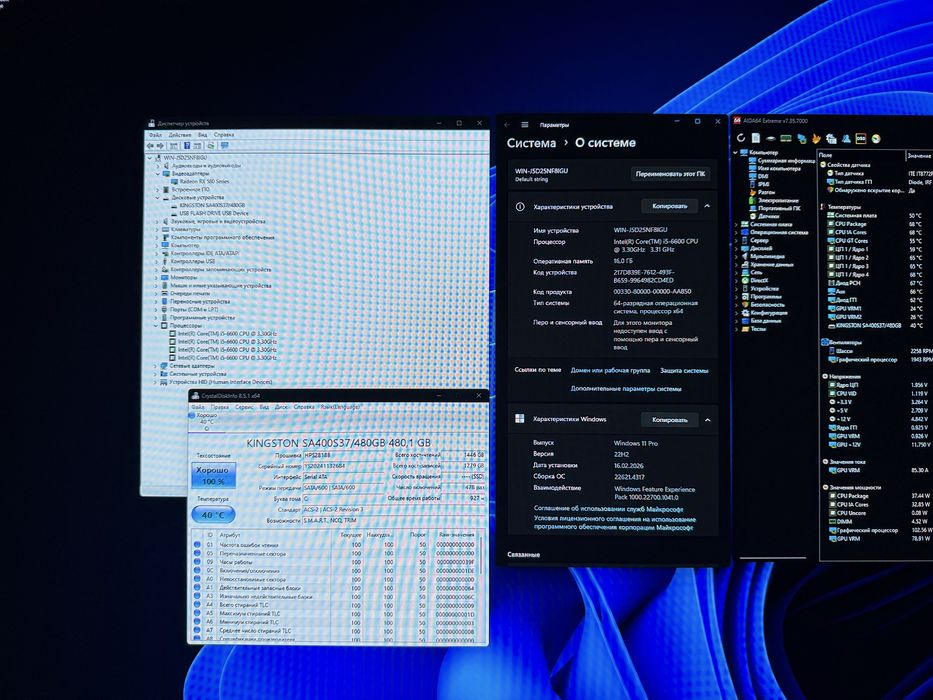Image resolution: width=933 pixels, height=700 pixels.
Task: Open the Сервис menu in CrystalDiskInfo
Action: point(244,407)
